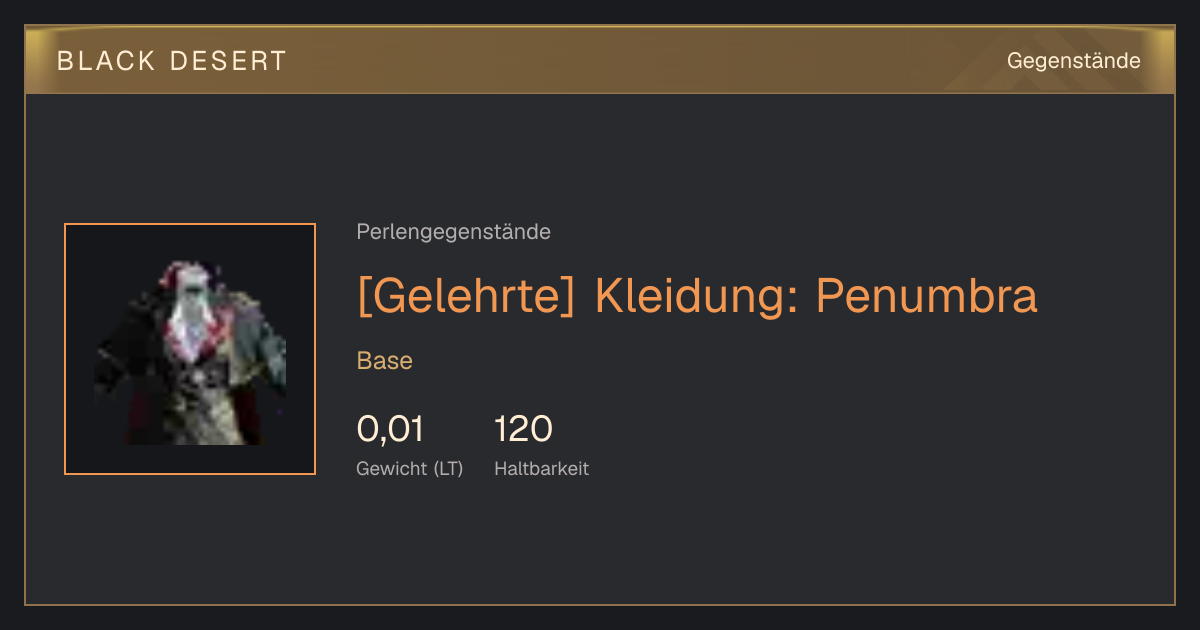Click the 120 durability value
This screenshot has height=630, width=1200.
pos(523,430)
